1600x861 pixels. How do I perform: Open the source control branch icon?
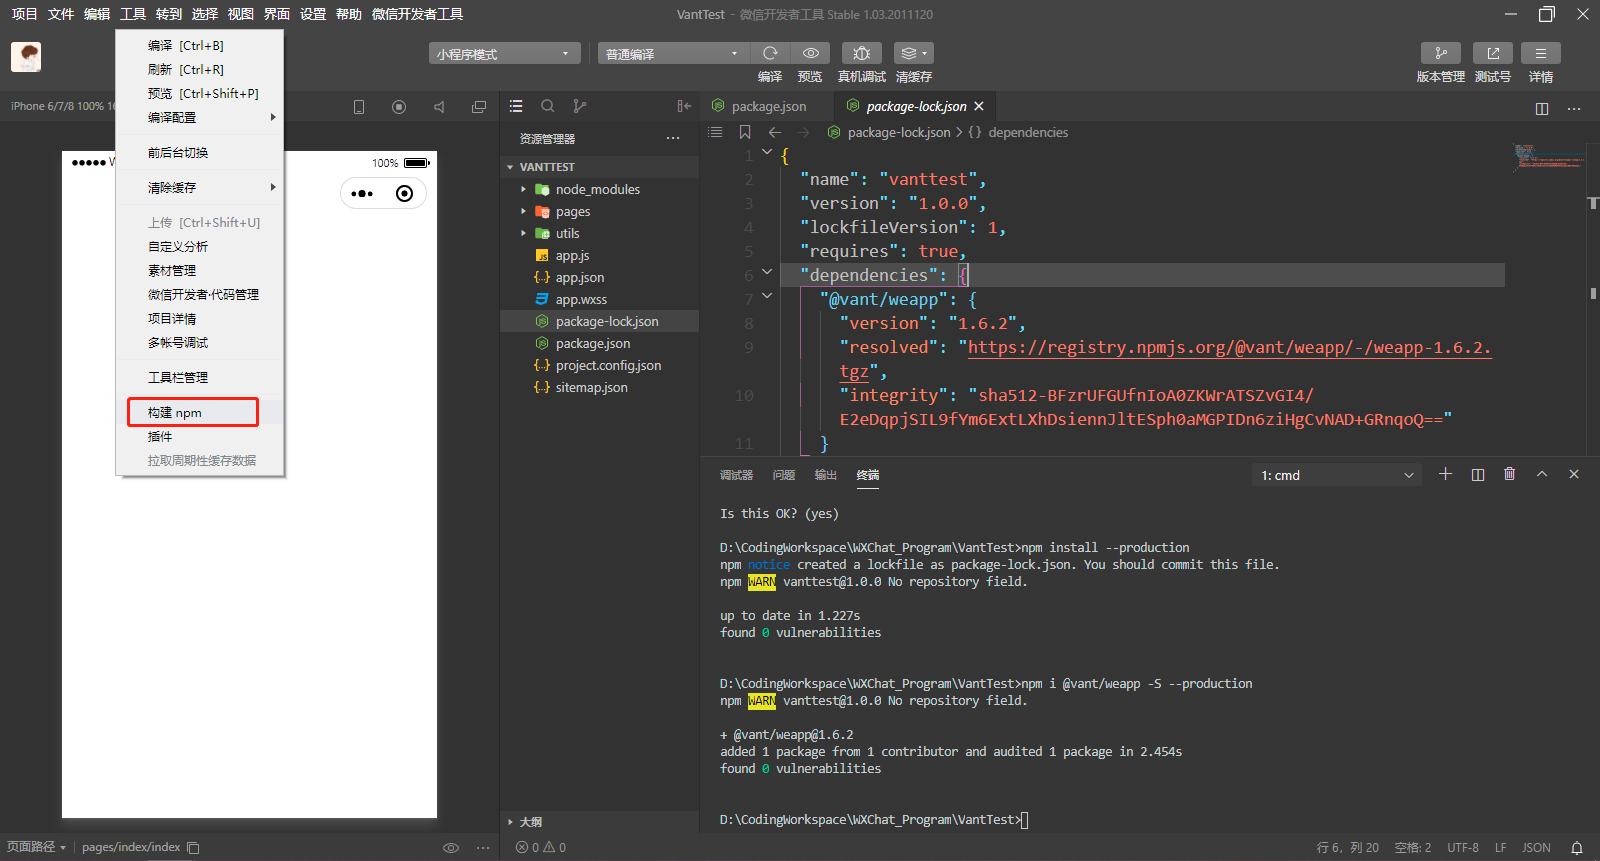pyautogui.click(x=580, y=106)
